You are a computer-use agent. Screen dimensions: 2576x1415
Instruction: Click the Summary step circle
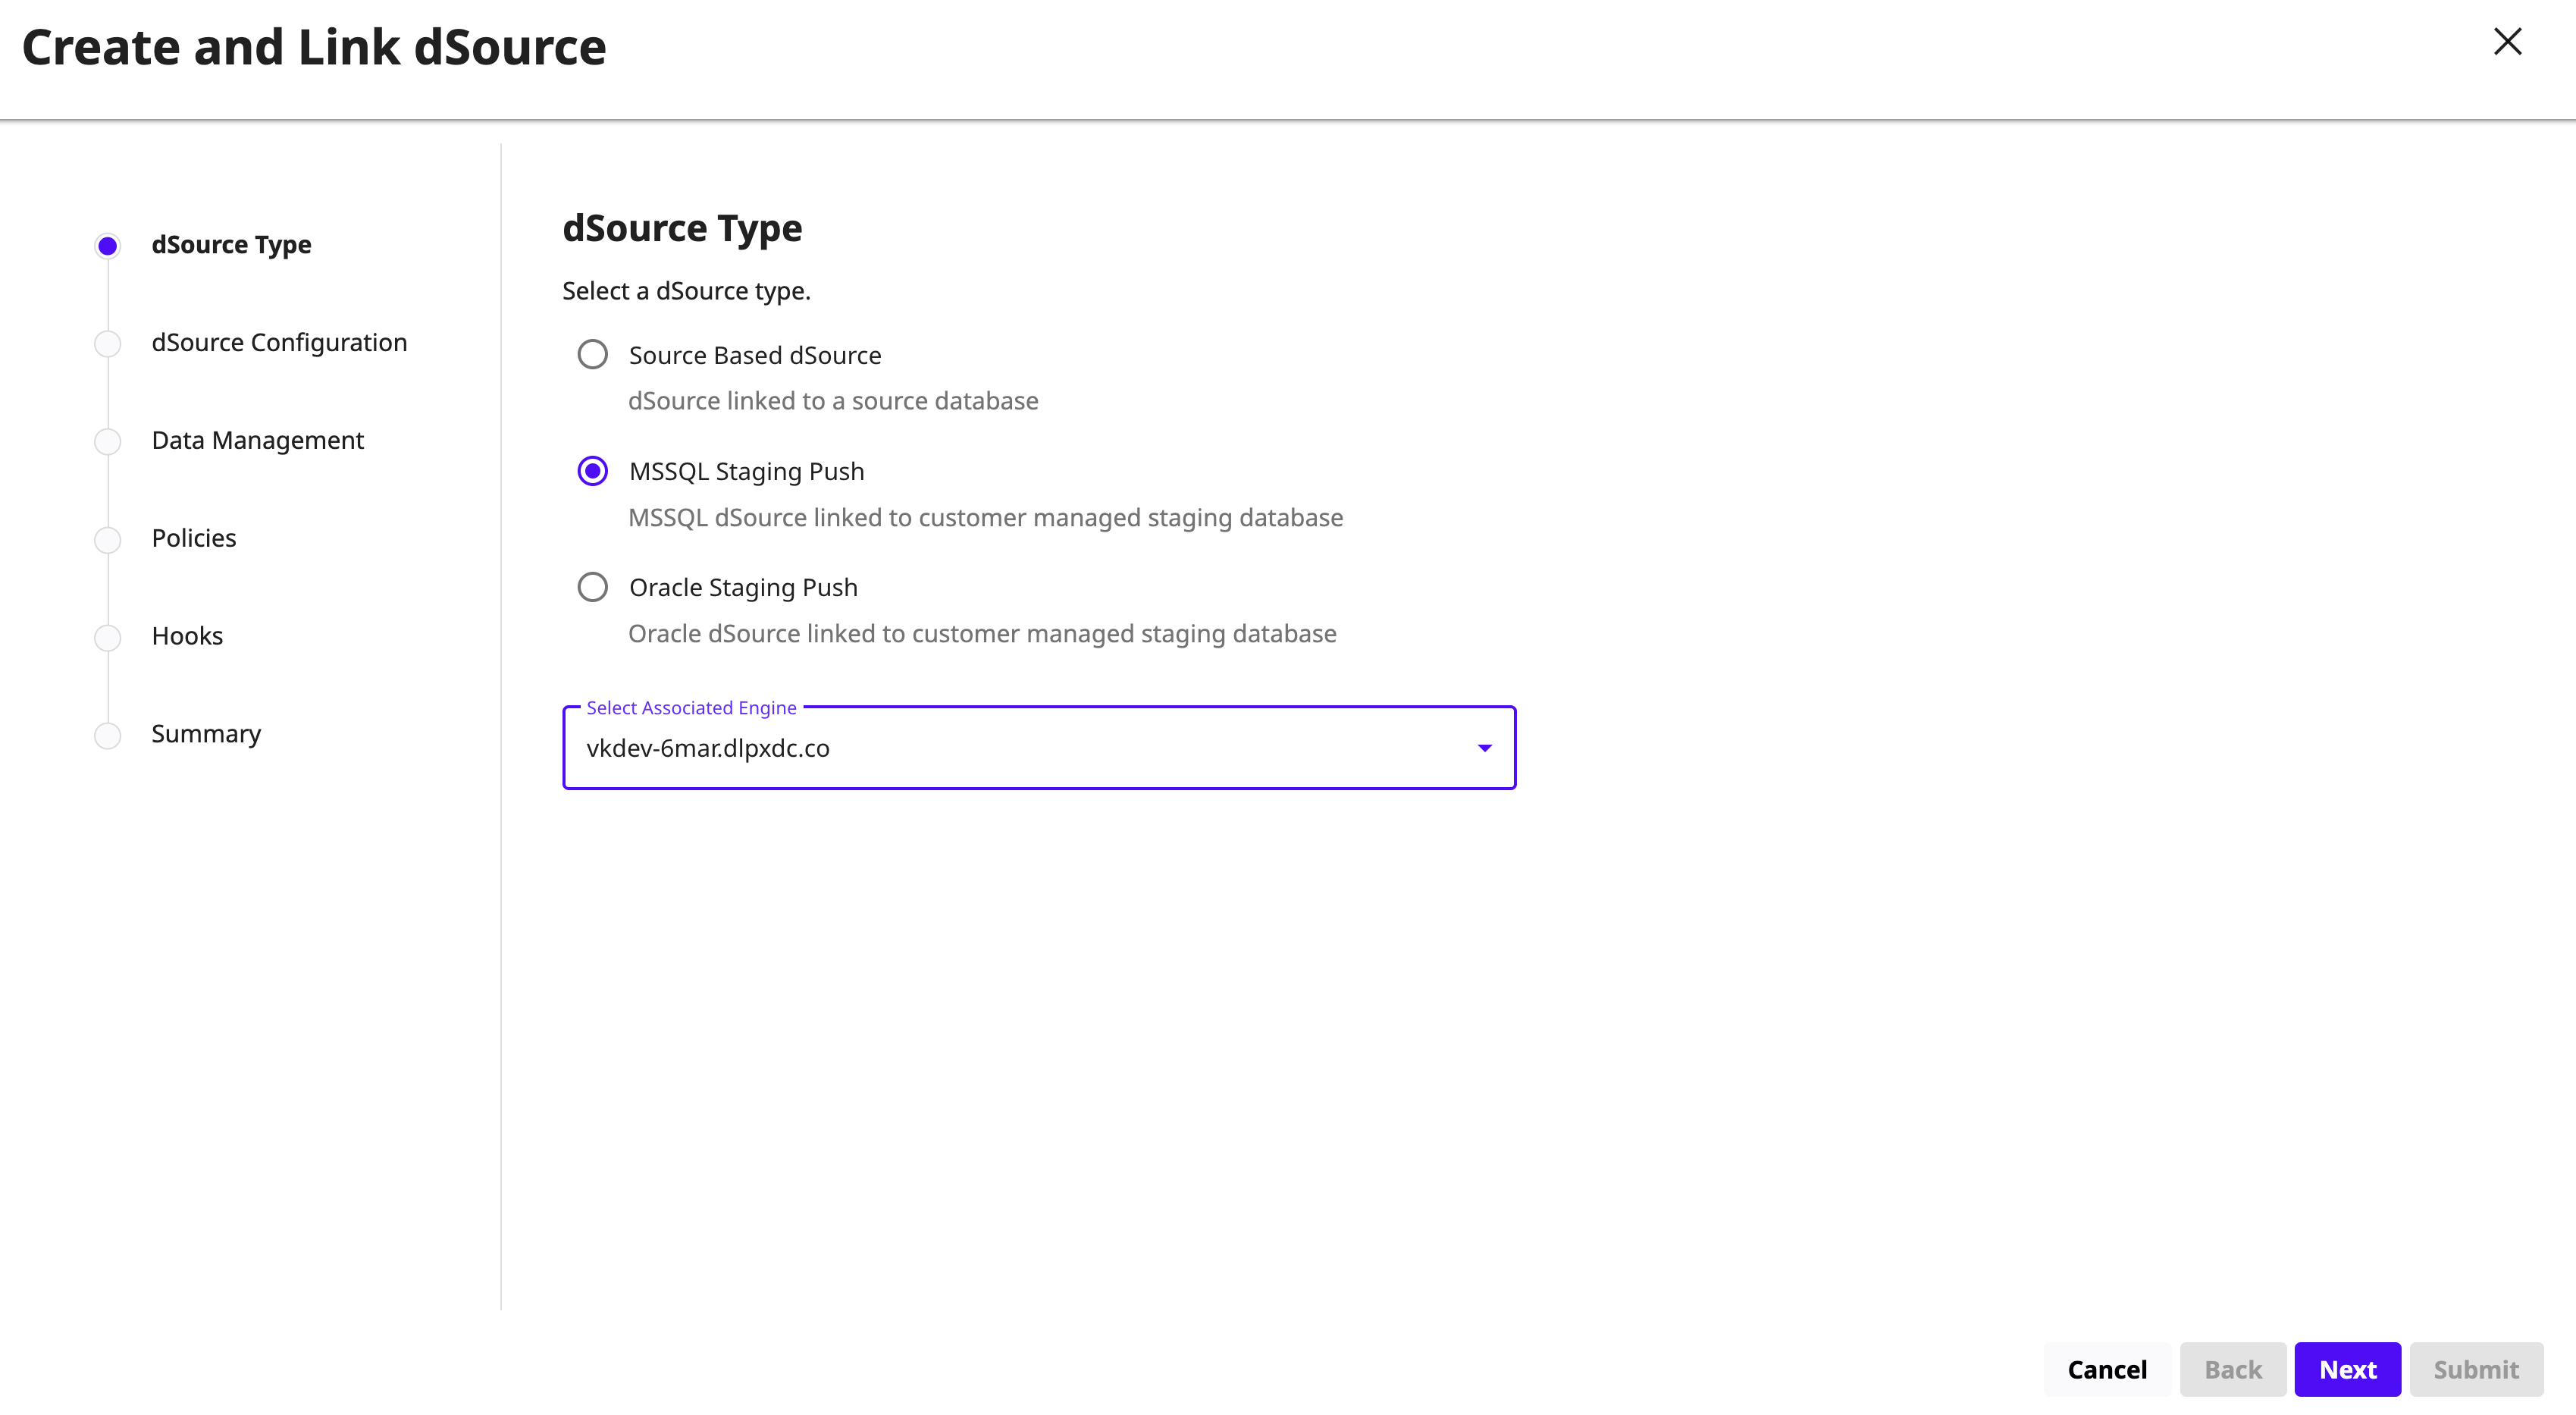107,736
